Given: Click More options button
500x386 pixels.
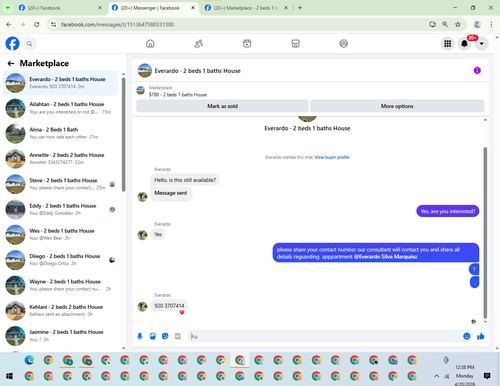Looking at the screenshot, I should [x=397, y=106].
